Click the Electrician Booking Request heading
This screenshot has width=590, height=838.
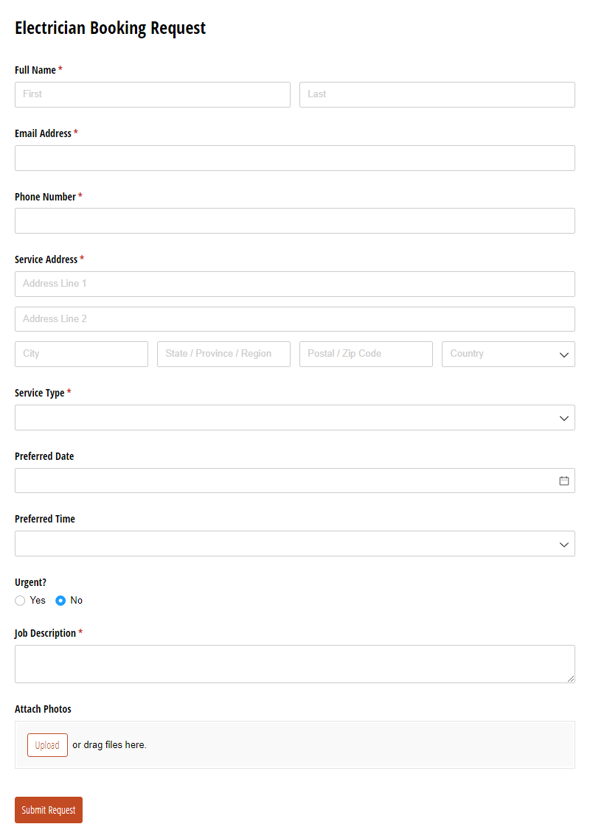pos(110,28)
